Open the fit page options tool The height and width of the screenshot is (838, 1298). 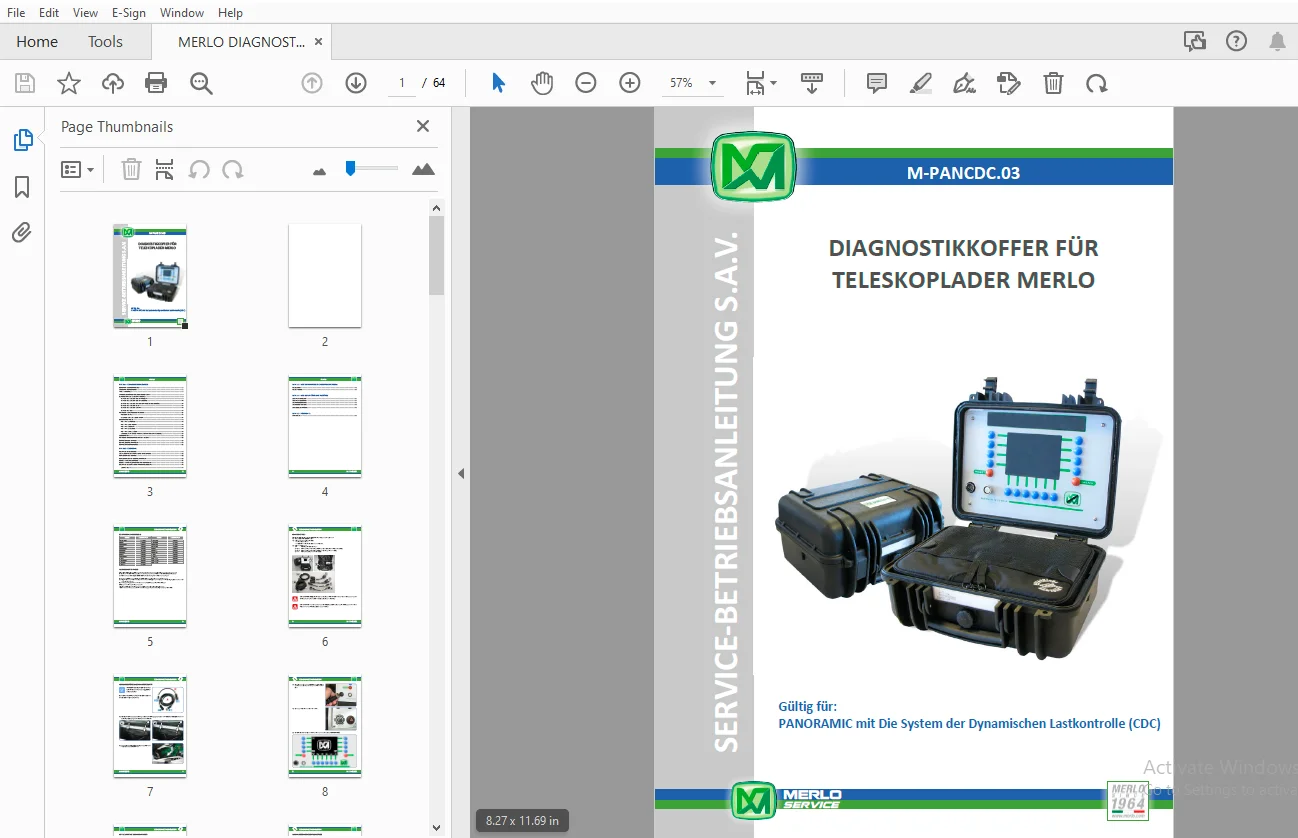761,83
